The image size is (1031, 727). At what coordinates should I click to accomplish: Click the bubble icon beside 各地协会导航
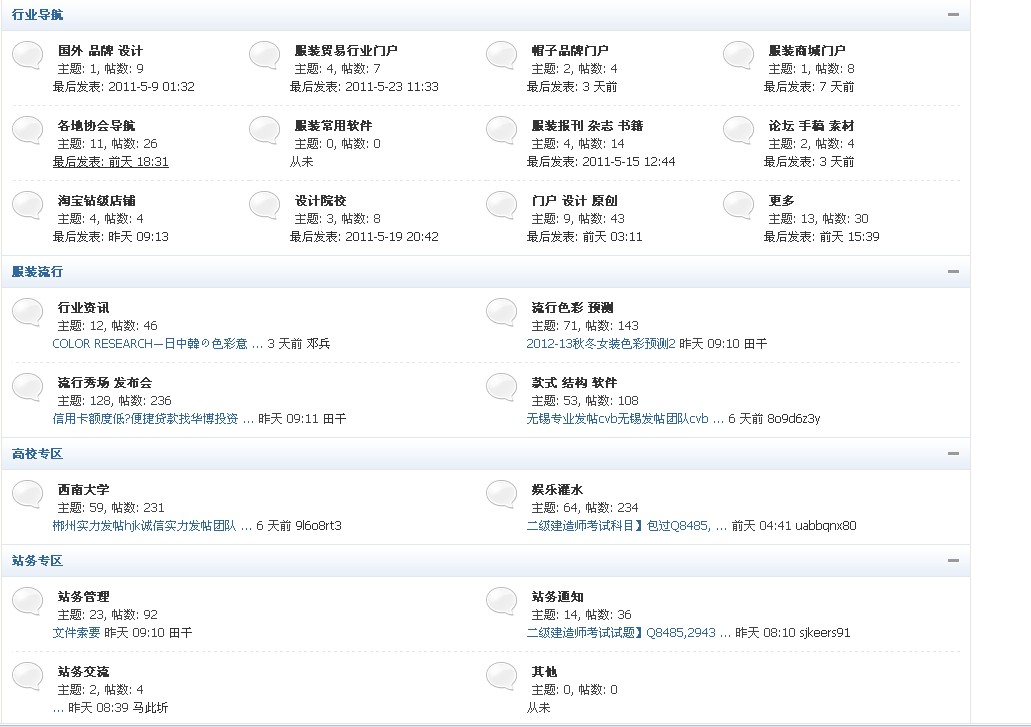coord(28,130)
